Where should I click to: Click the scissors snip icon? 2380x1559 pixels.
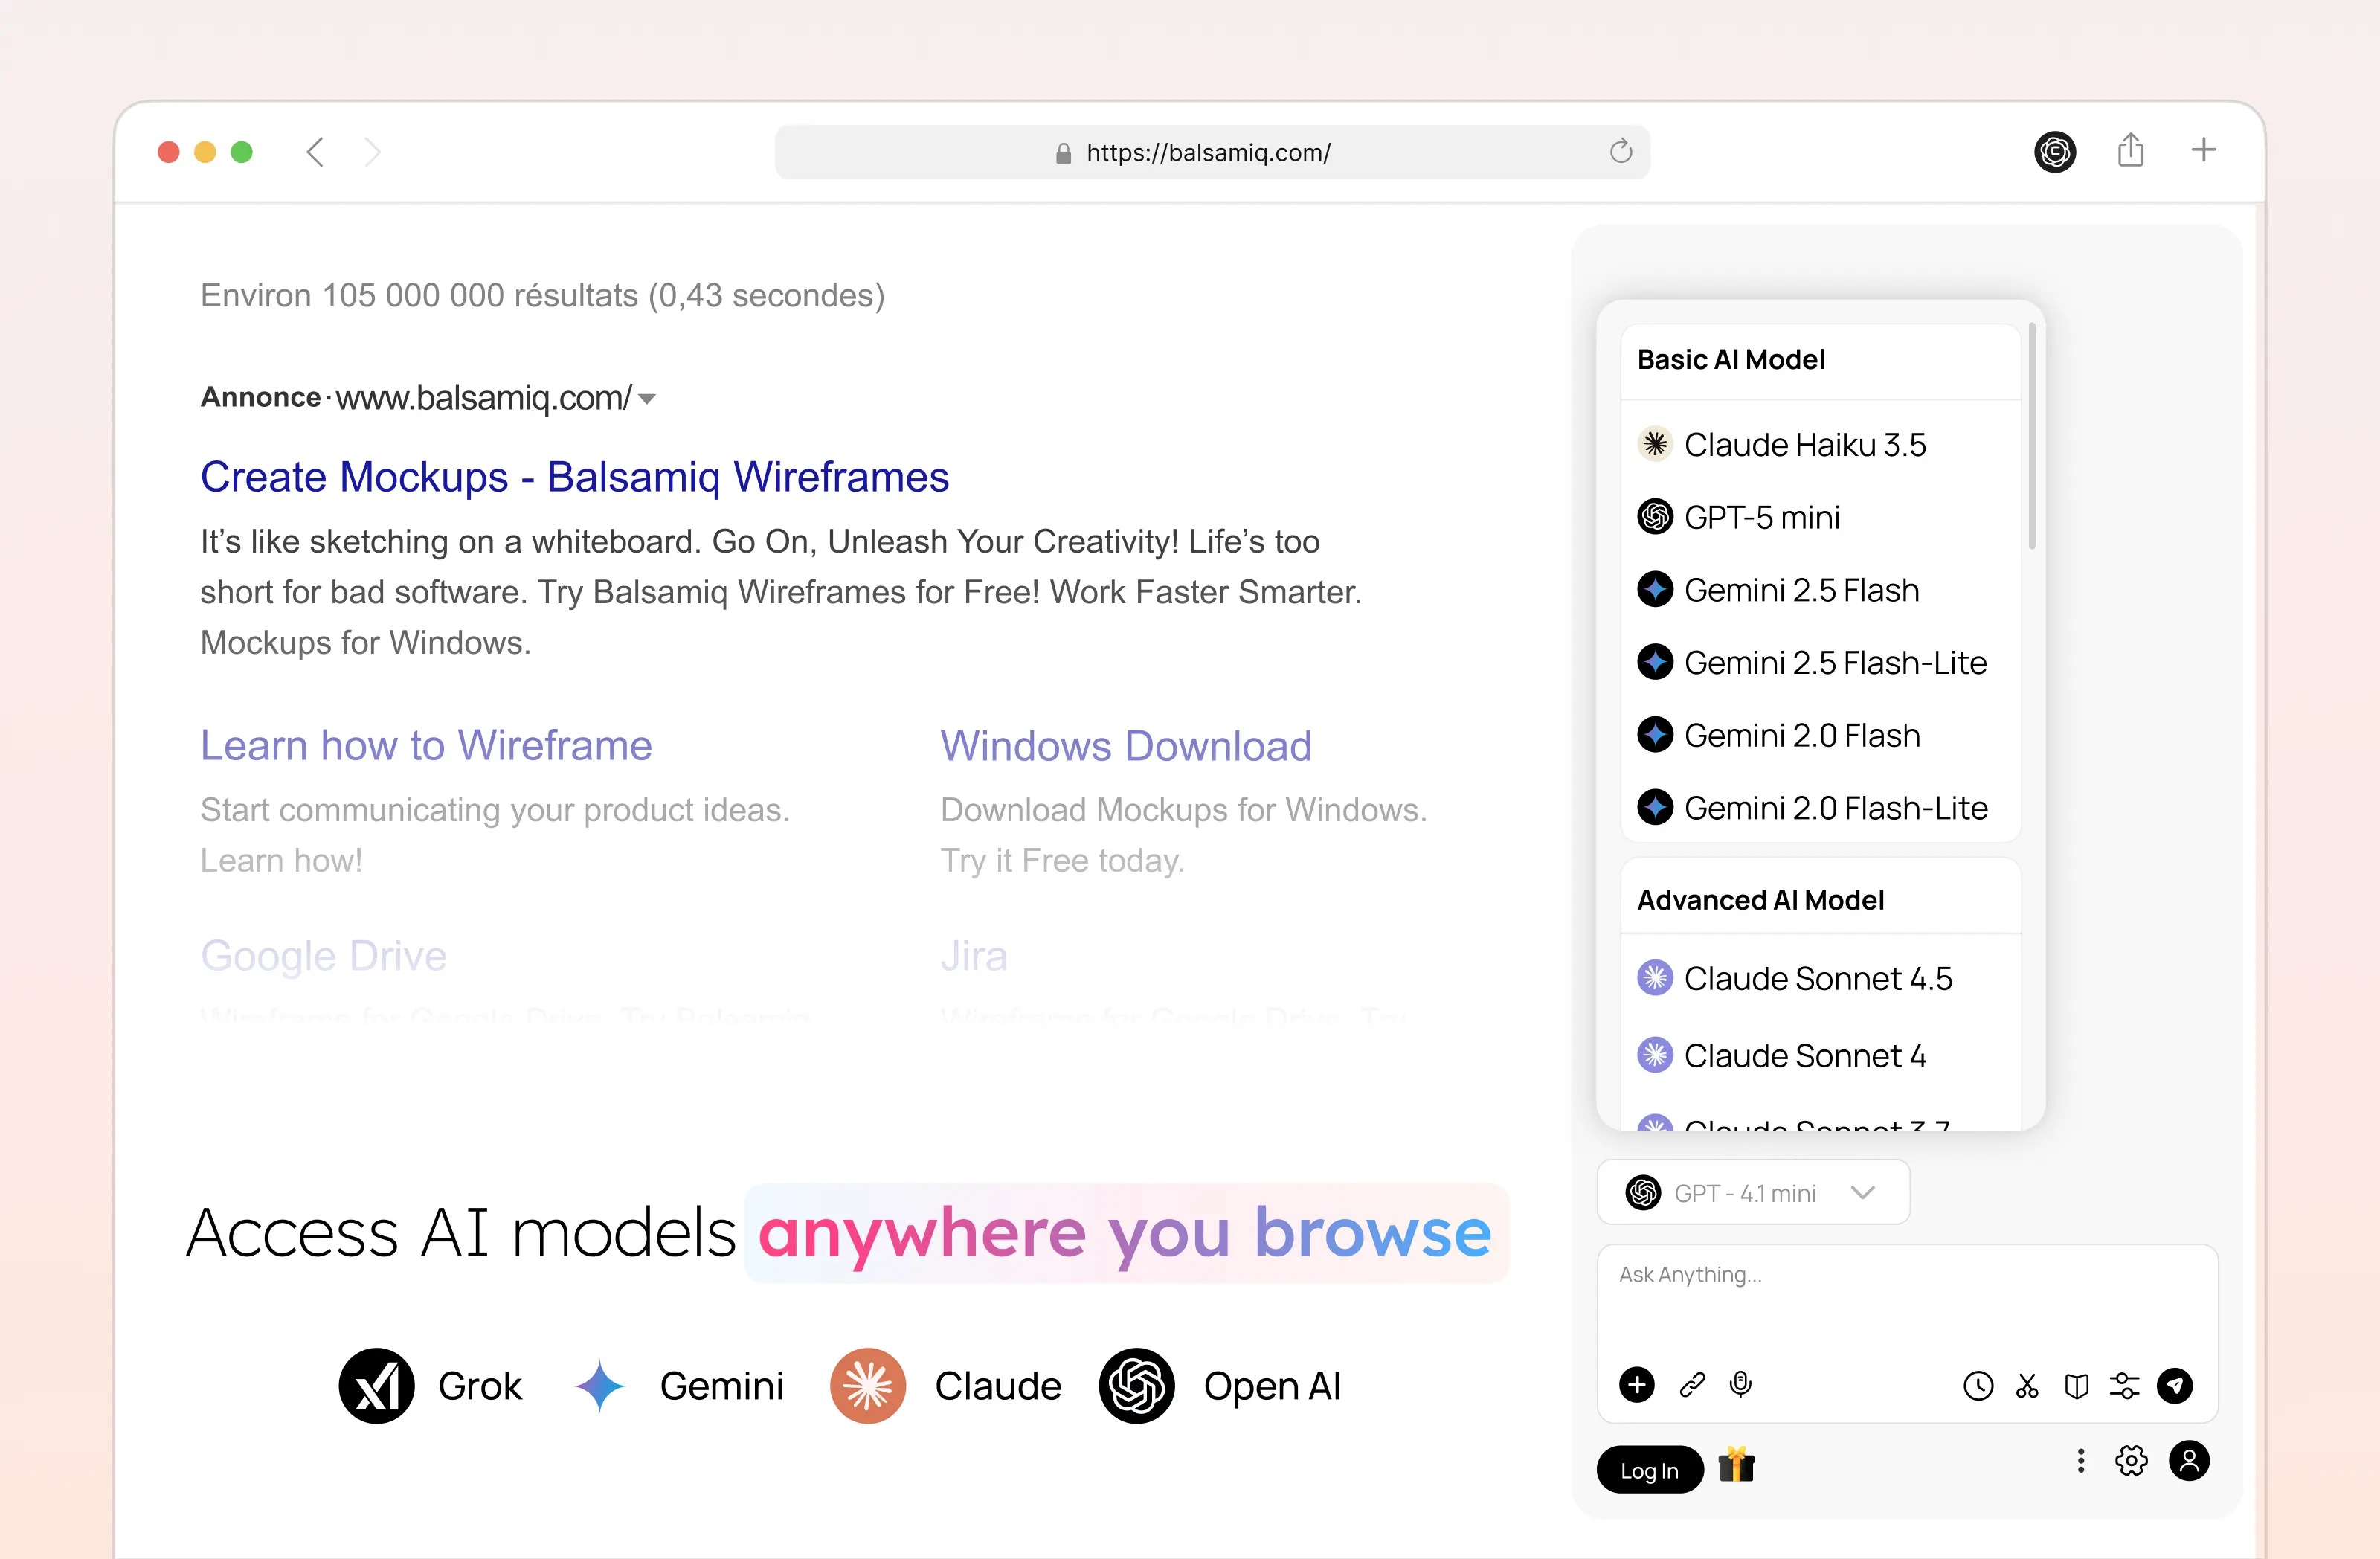2027,1385
